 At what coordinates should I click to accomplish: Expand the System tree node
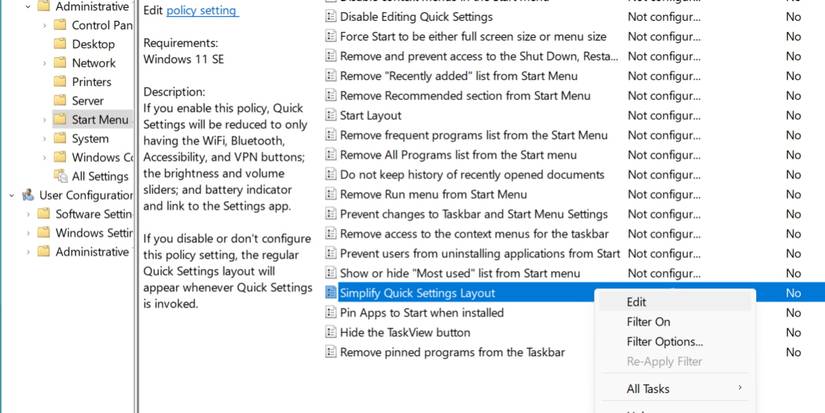click(x=45, y=139)
